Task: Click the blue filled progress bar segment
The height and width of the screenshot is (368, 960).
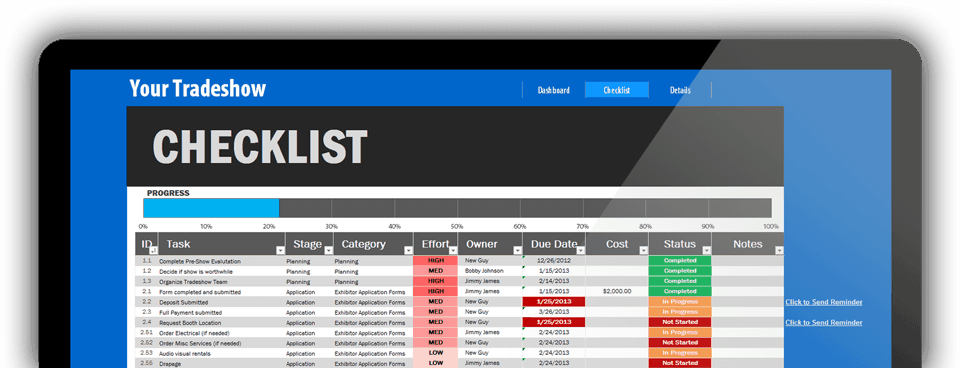Action: point(211,208)
